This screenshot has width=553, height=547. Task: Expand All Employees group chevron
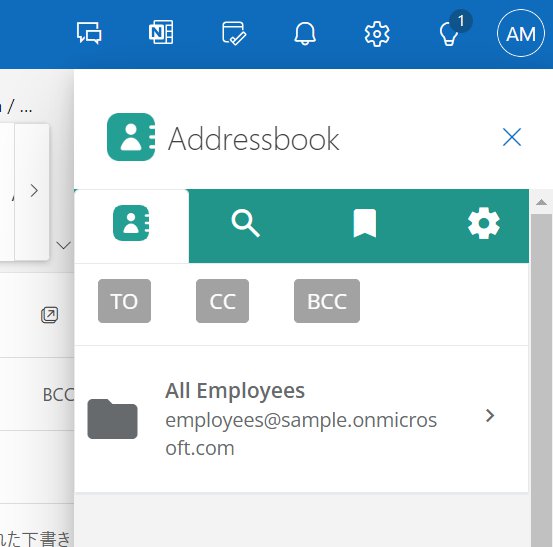pos(490,416)
